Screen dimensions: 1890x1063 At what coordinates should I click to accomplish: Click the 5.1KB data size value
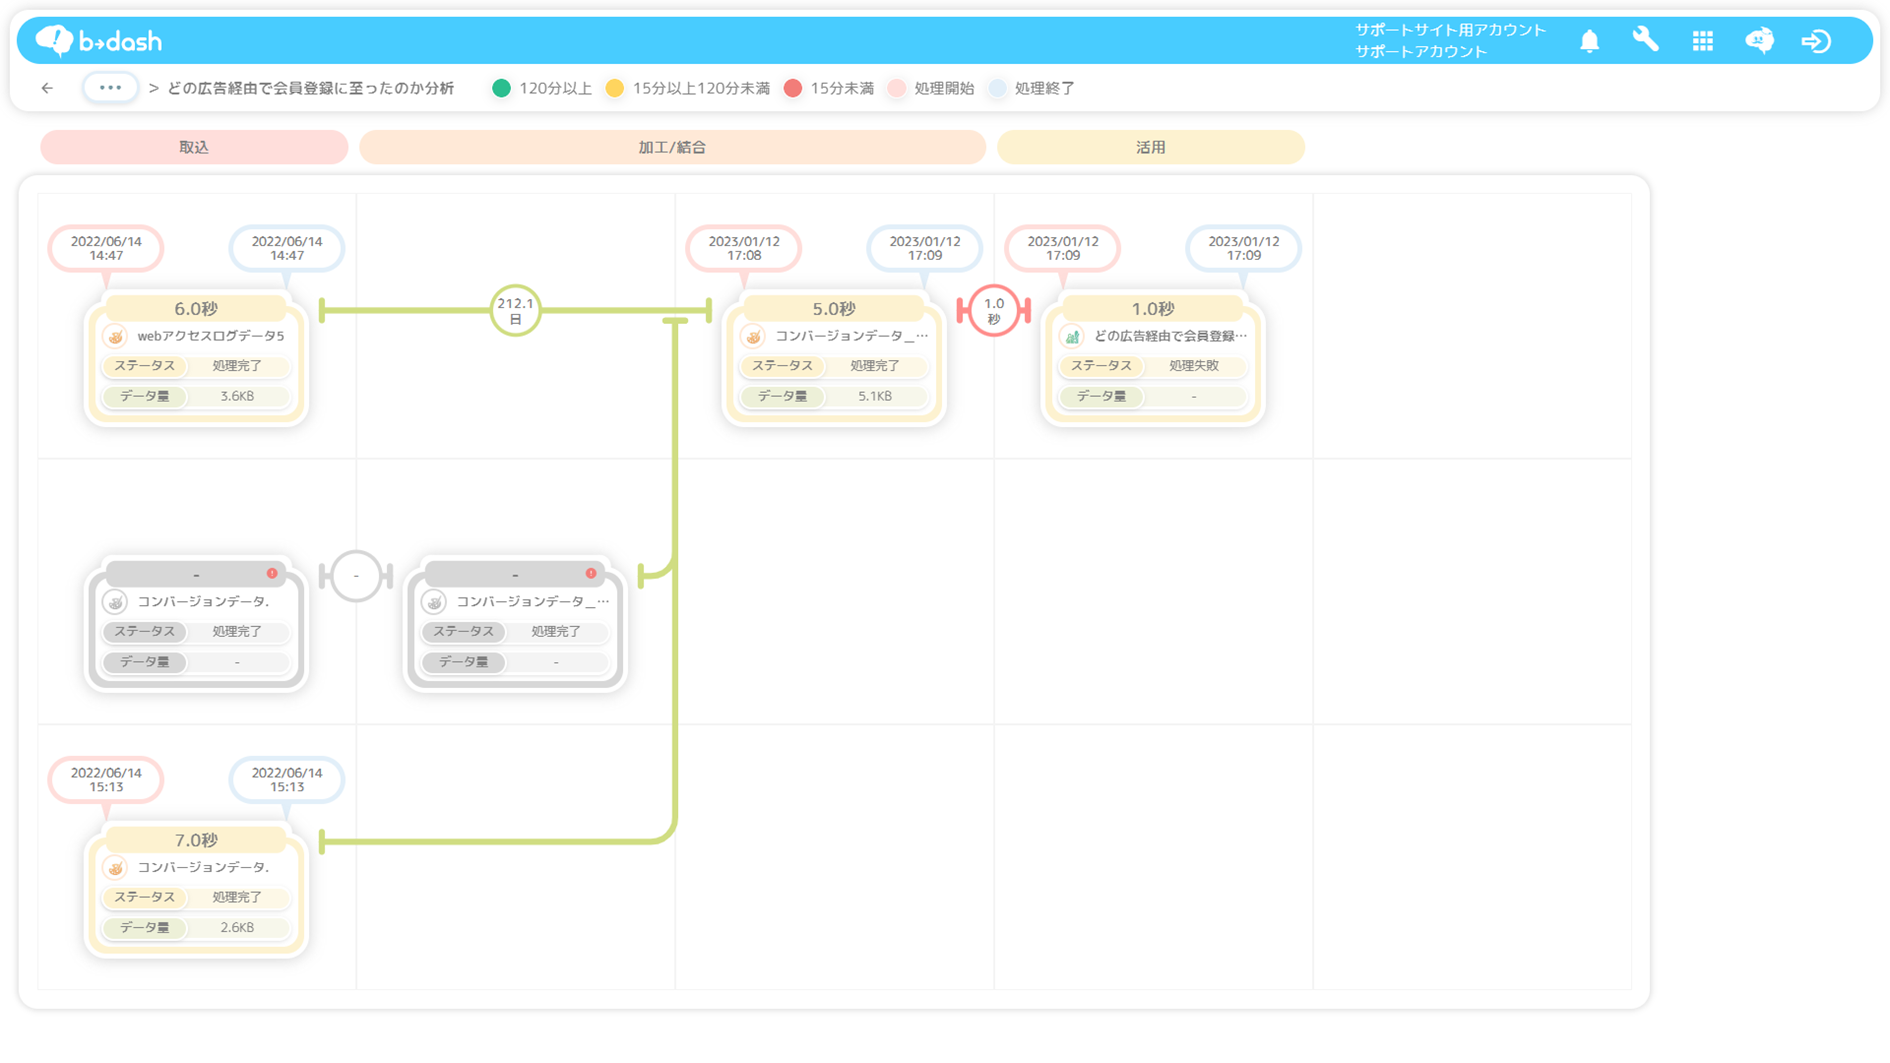coord(875,396)
